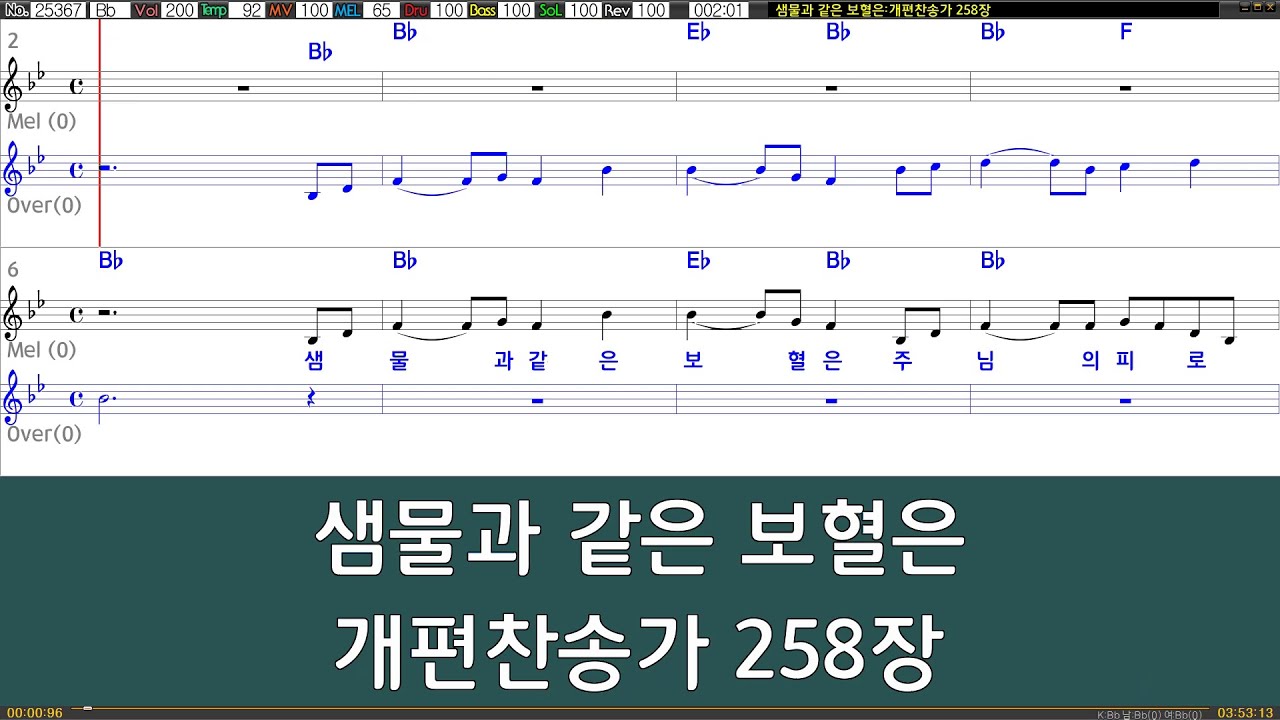Click measure number 2 label

pyautogui.click(x=13, y=41)
